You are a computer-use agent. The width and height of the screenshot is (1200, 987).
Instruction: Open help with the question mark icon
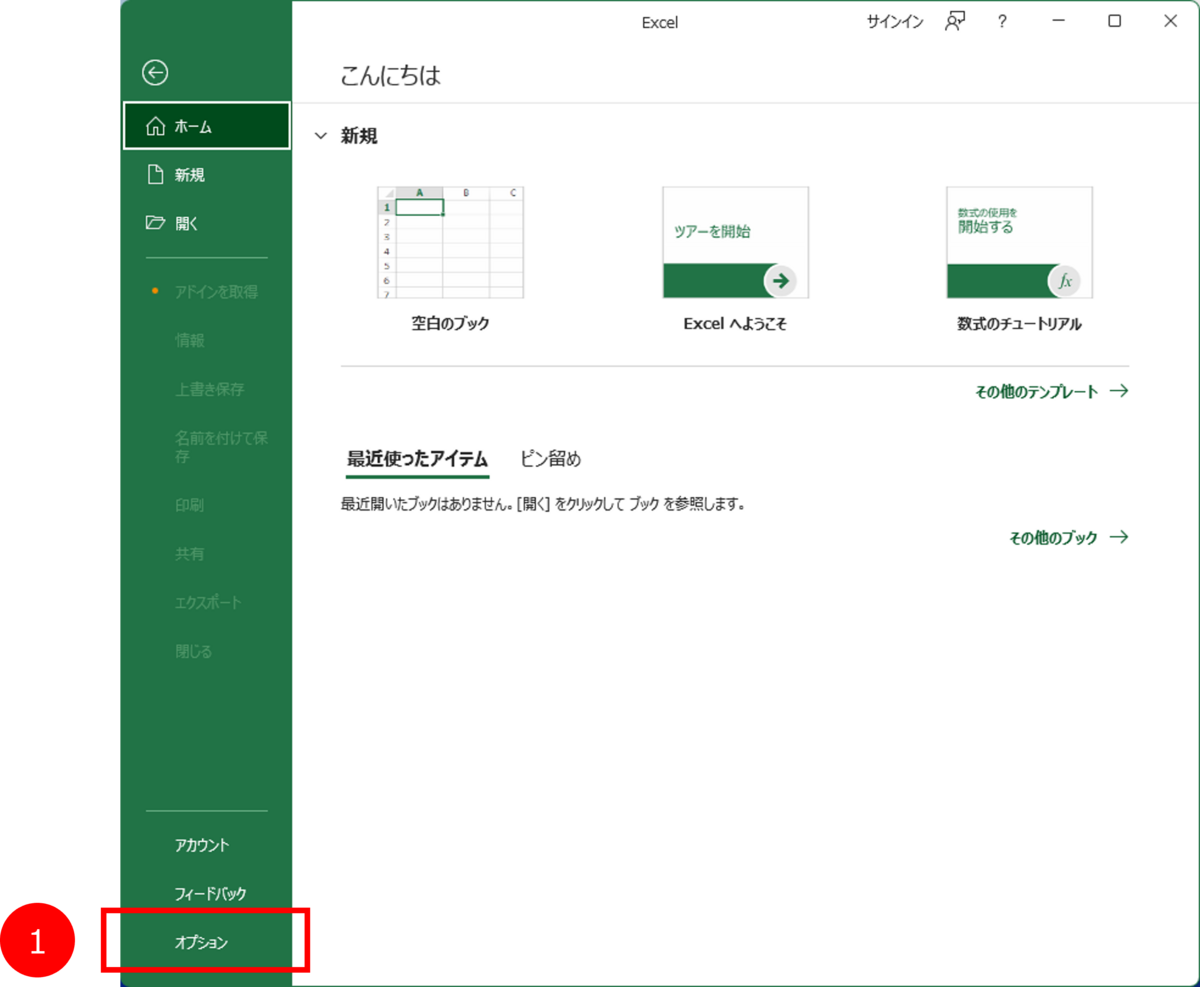pyautogui.click(x=1002, y=21)
